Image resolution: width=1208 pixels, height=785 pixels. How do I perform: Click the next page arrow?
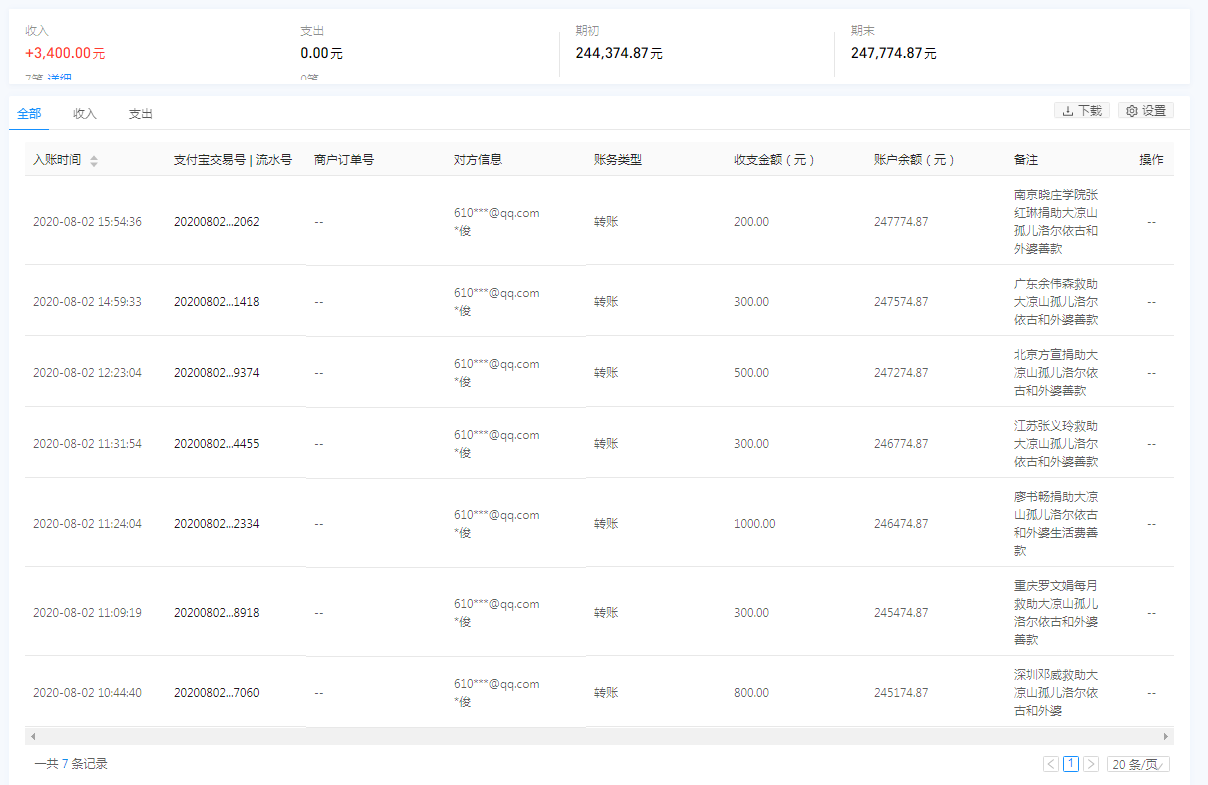pos(1091,764)
